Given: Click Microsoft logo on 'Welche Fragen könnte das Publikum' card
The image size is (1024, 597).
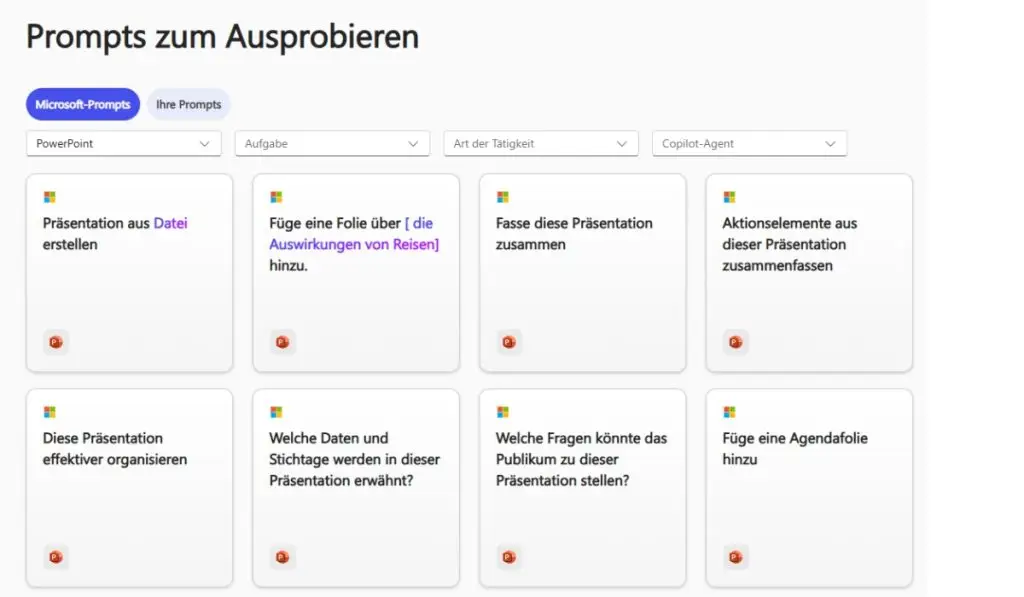Looking at the screenshot, I should pos(503,412).
